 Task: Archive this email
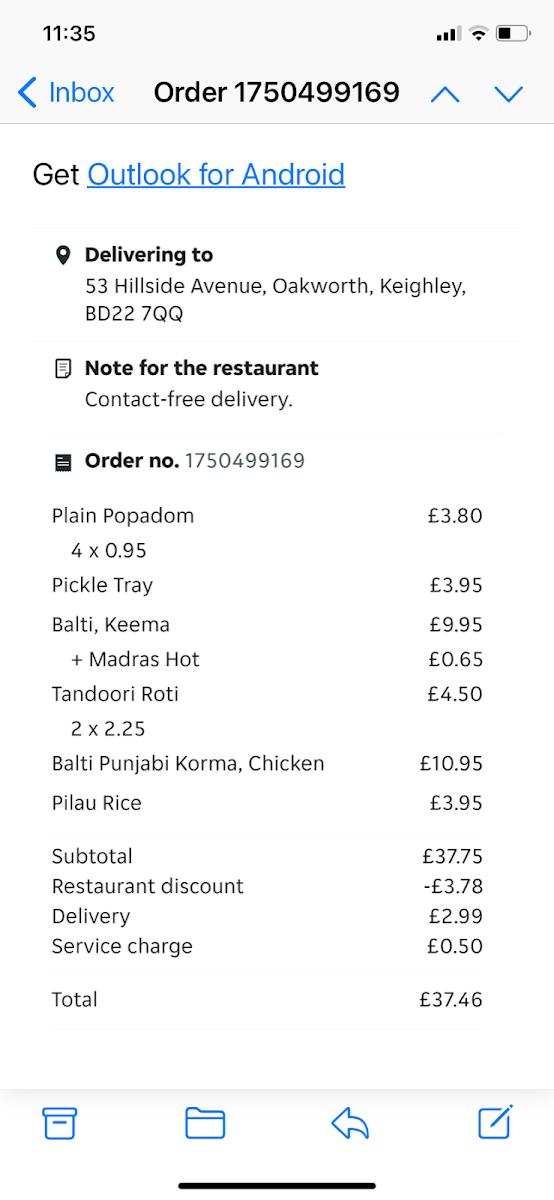(x=60, y=1123)
